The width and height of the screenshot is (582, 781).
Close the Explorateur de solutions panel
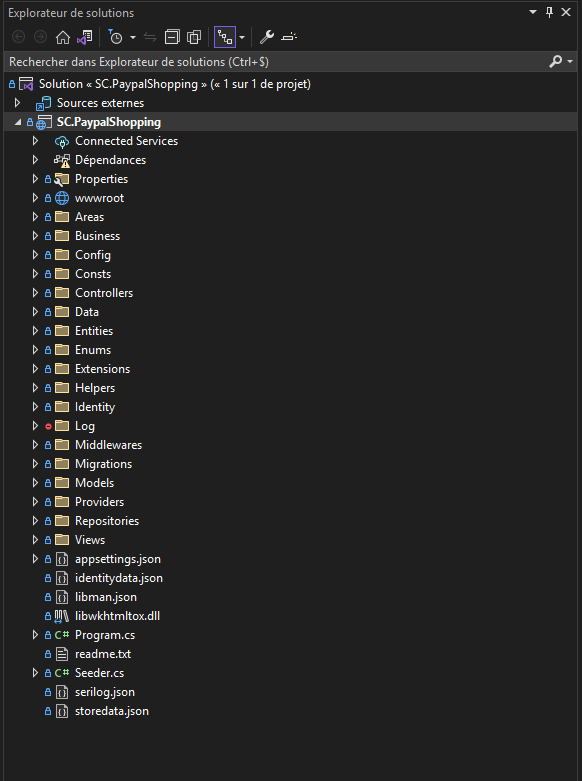point(566,12)
